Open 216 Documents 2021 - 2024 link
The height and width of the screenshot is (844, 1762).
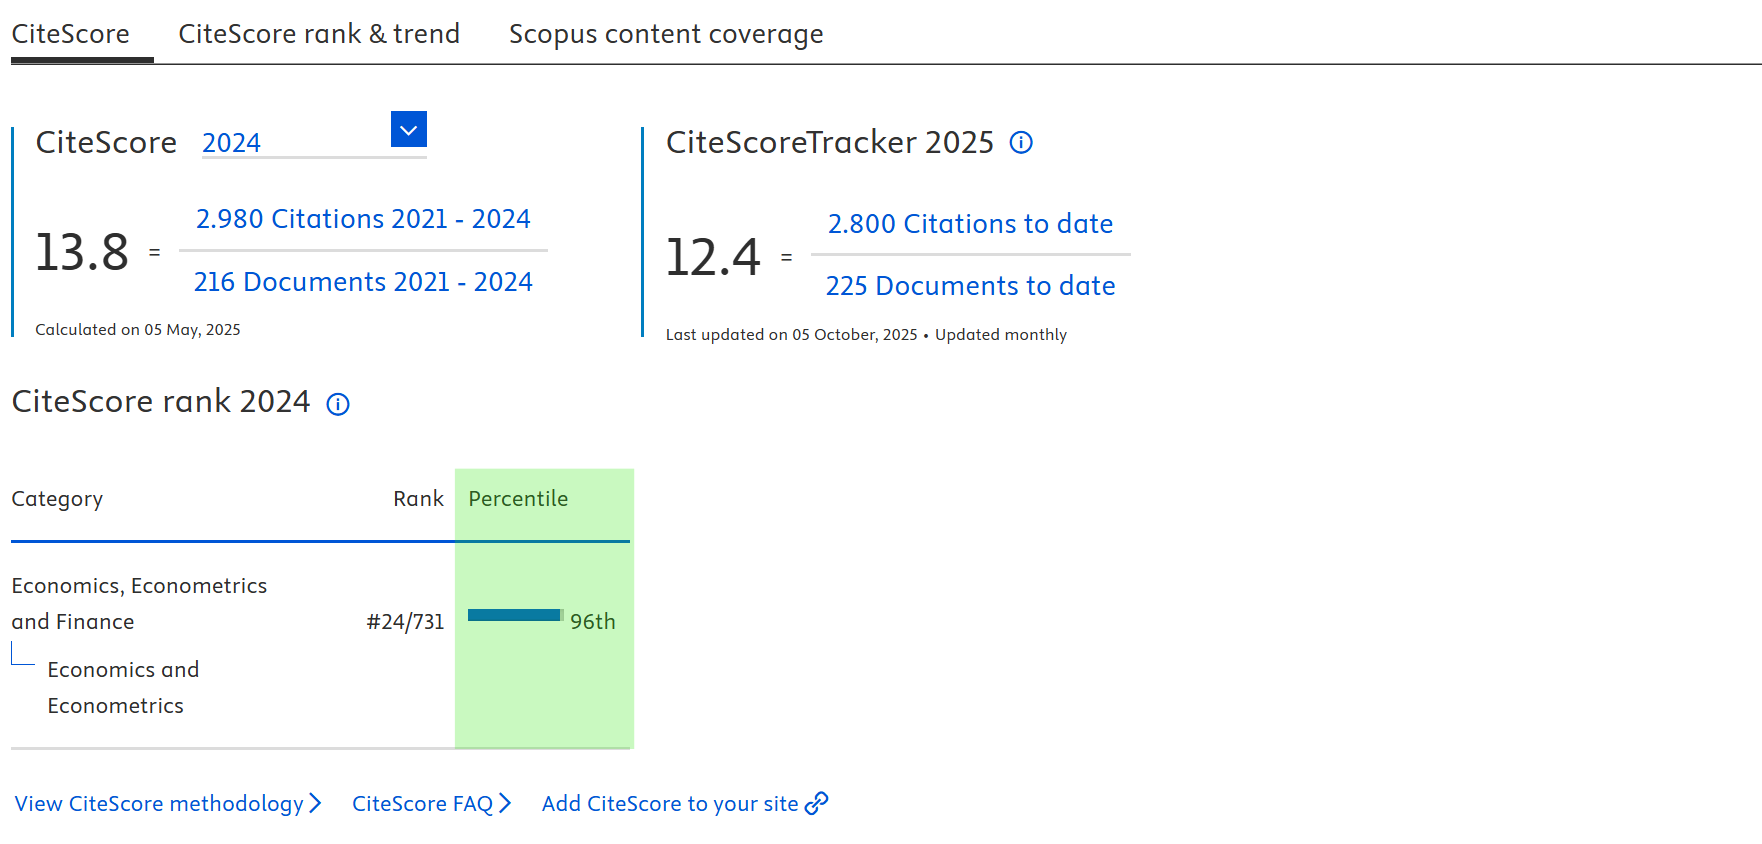pyautogui.click(x=363, y=282)
